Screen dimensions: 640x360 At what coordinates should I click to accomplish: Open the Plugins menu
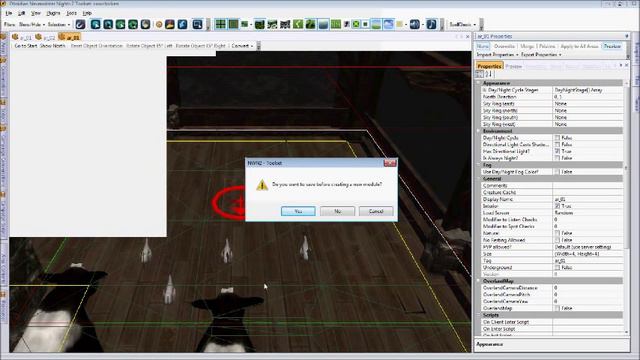[x=53, y=13]
